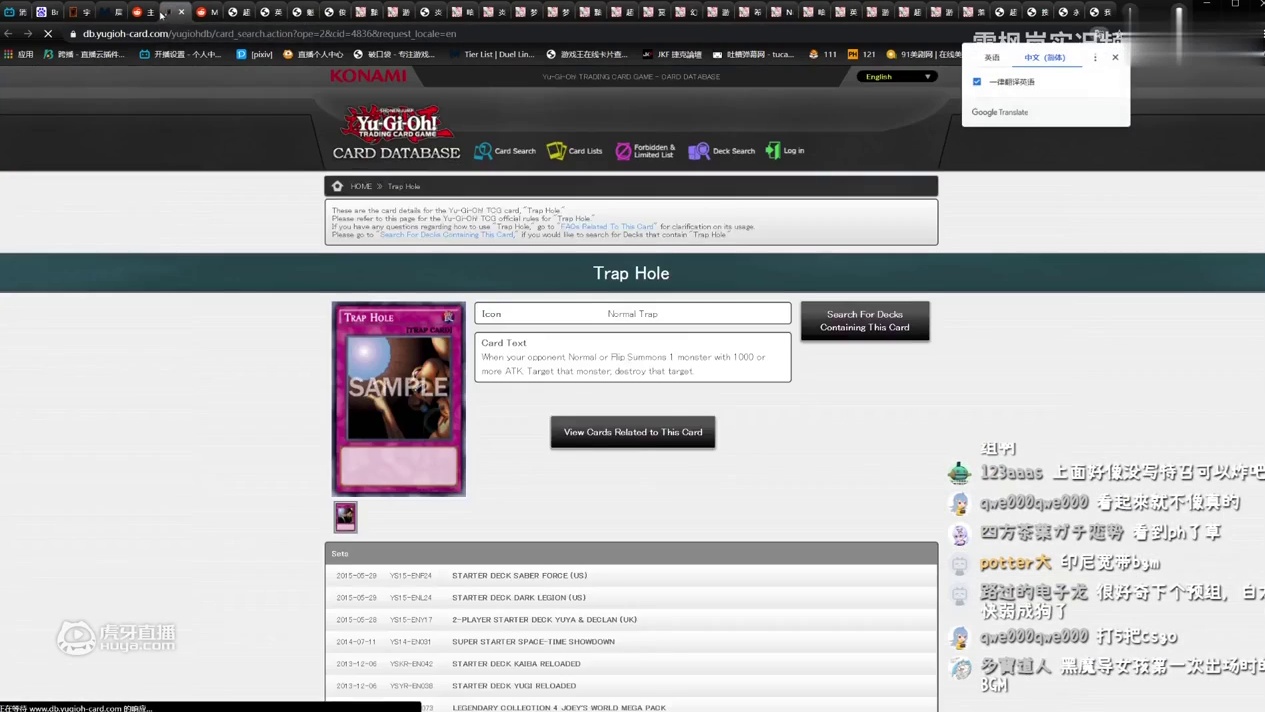
Task: Click the Normal Trap icon field
Action: coord(633,314)
